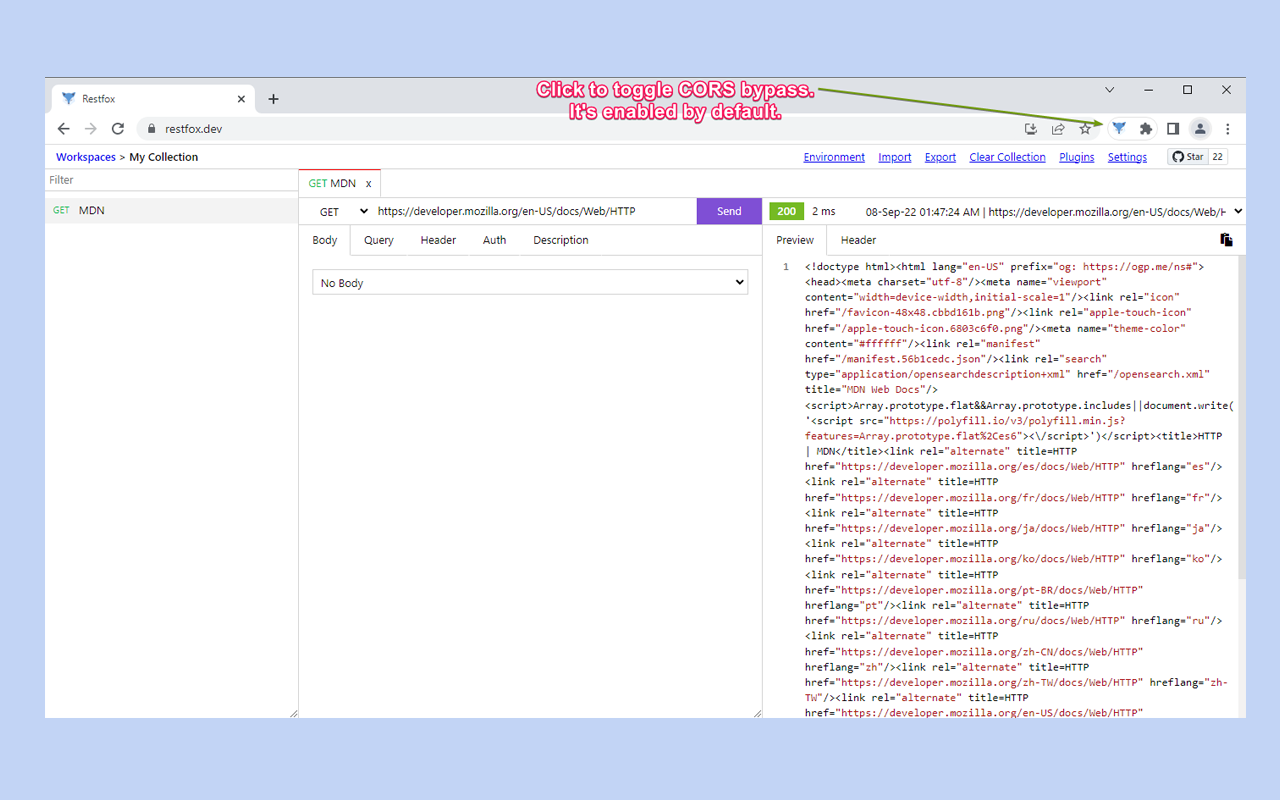Screen dimensions: 1280x800
Task: Open the browser extensions puzzle icon
Action: click(x=1145, y=128)
